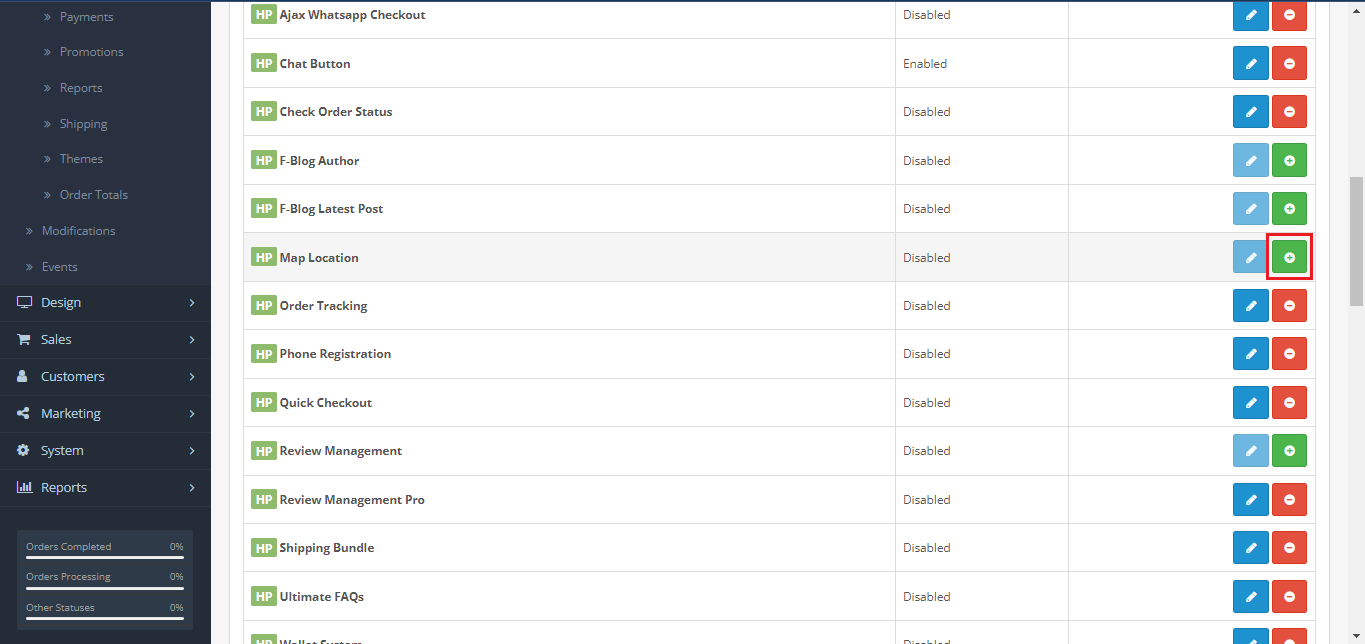The height and width of the screenshot is (644, 1365).
Task: Open the Order Totals extensions link
Action: click(x=93, y=195)
